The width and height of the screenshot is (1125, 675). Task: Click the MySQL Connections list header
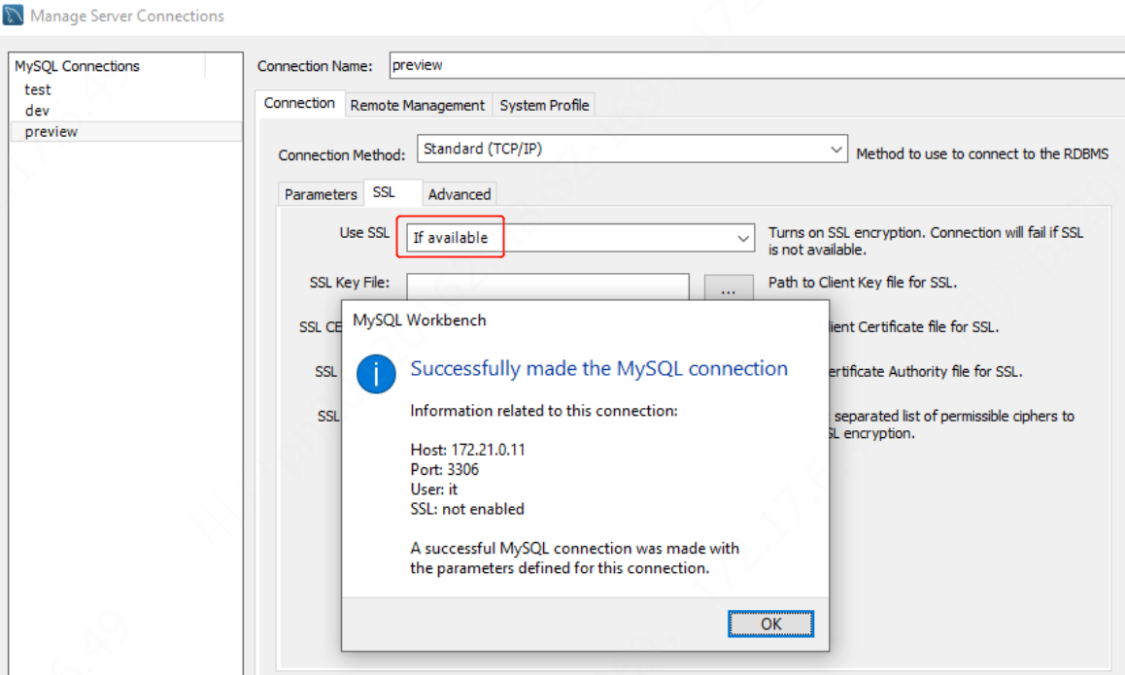(x=109, y=66)
